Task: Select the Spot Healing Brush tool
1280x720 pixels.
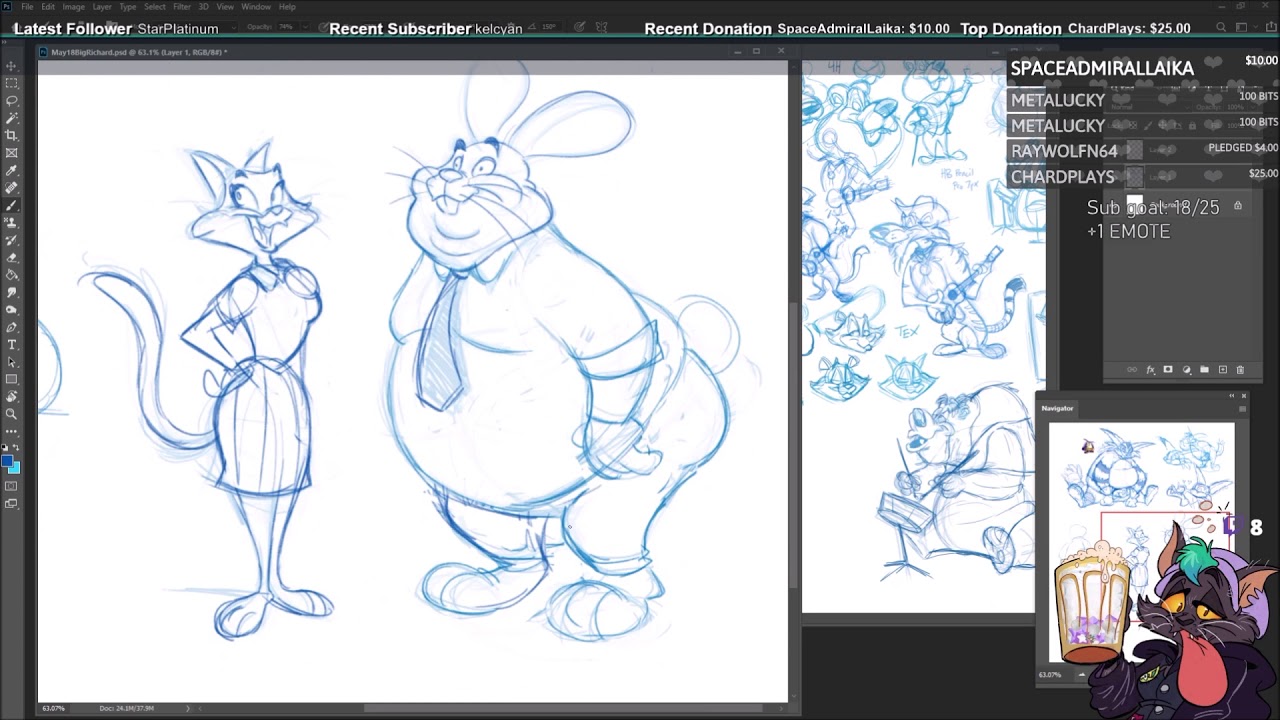Action: coord(12,188)
